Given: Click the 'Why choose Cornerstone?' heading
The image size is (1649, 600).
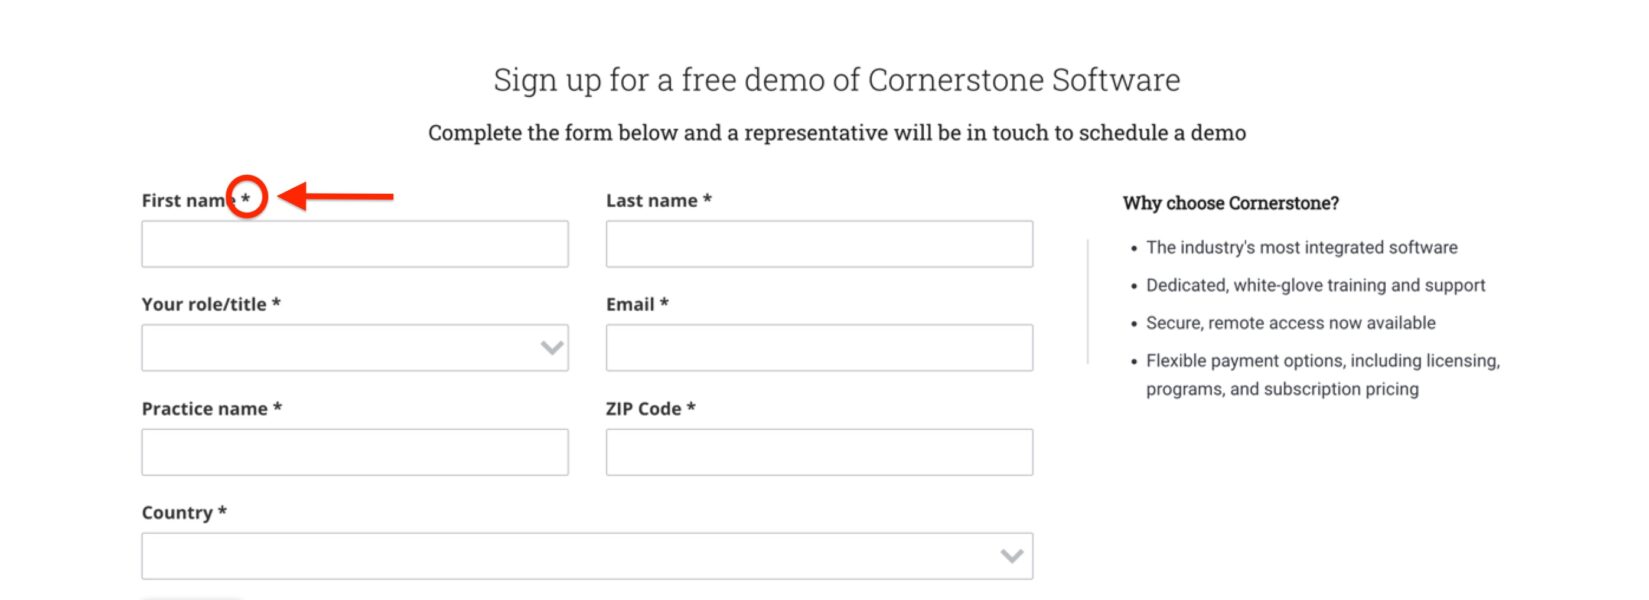Looking at the screenshot, I should (1230, 203).
